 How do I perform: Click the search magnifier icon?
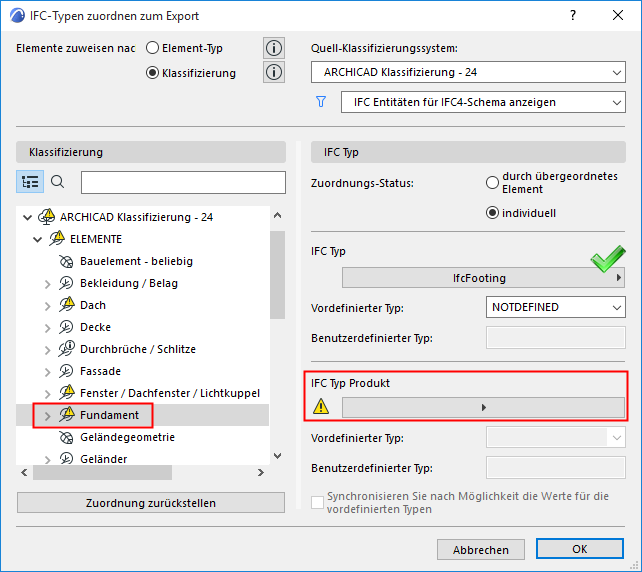[57, 181]
